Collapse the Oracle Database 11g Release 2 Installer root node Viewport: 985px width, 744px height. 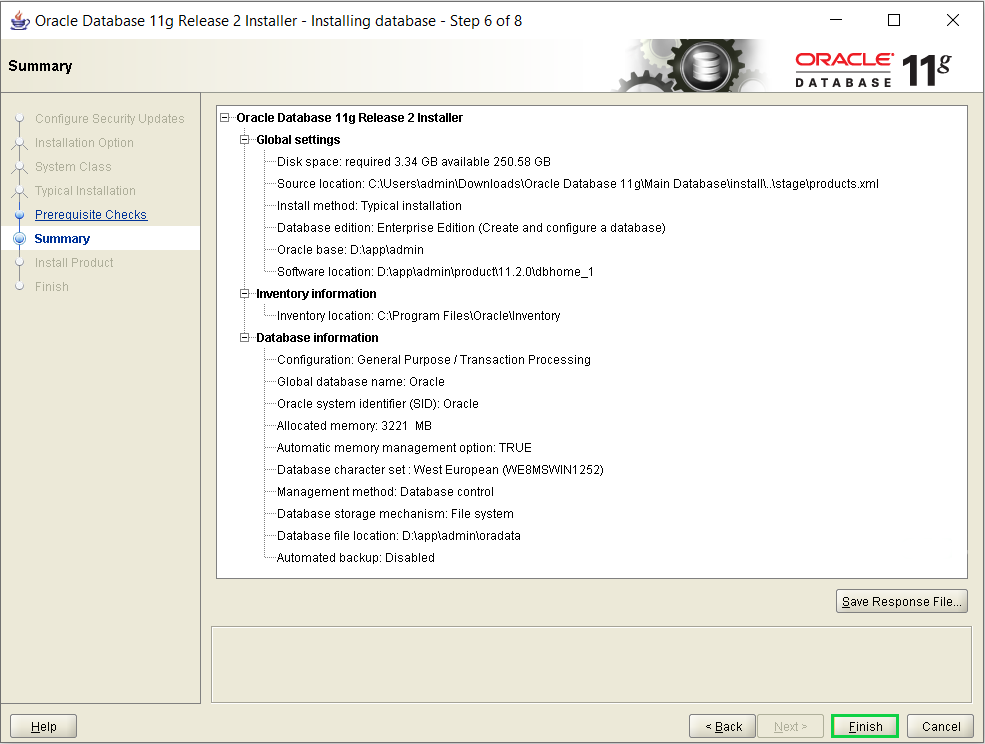pyautogui.click(x=224, y=118)
